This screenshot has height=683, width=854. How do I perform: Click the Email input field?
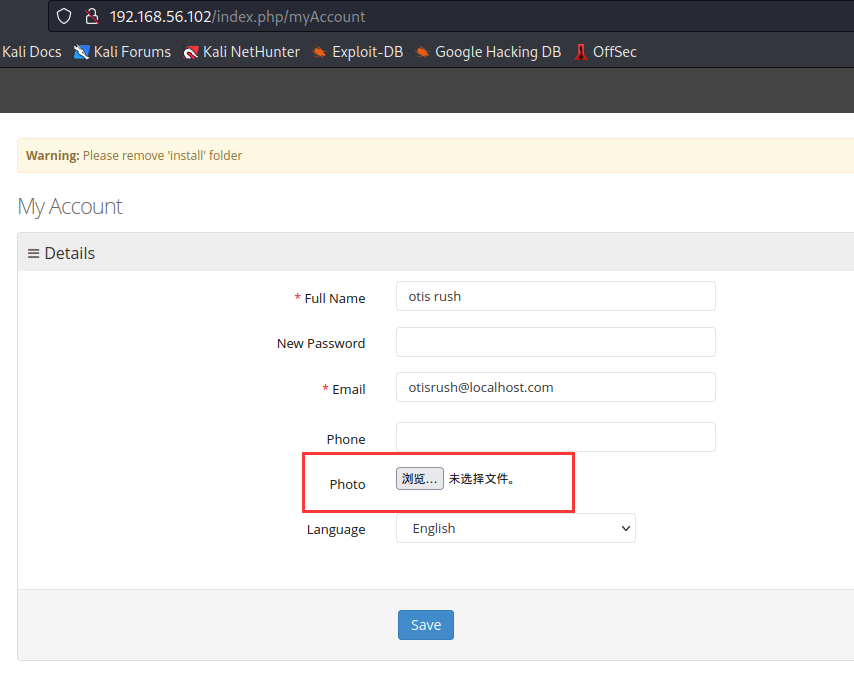tap(556, 387)
